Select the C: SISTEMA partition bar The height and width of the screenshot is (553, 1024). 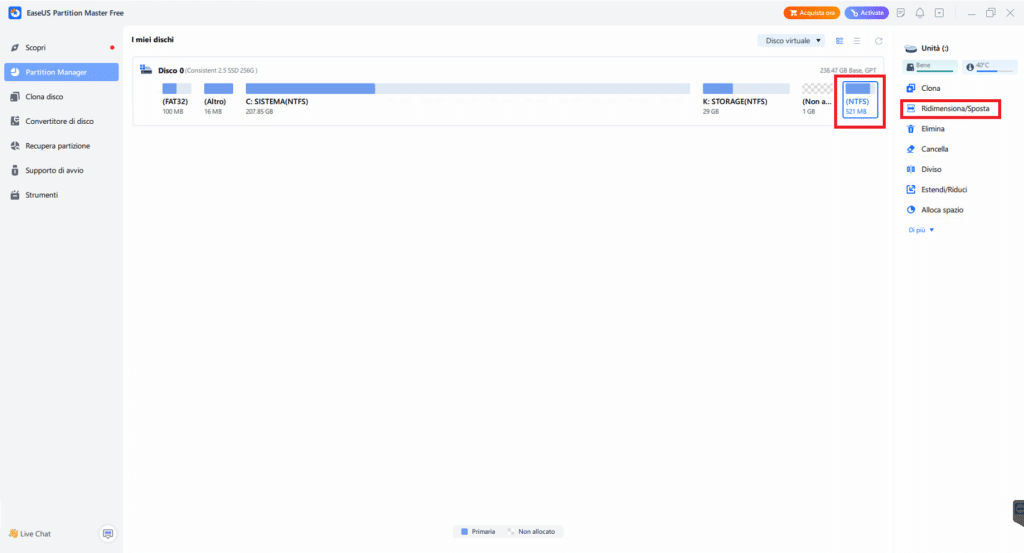(468, 88)
